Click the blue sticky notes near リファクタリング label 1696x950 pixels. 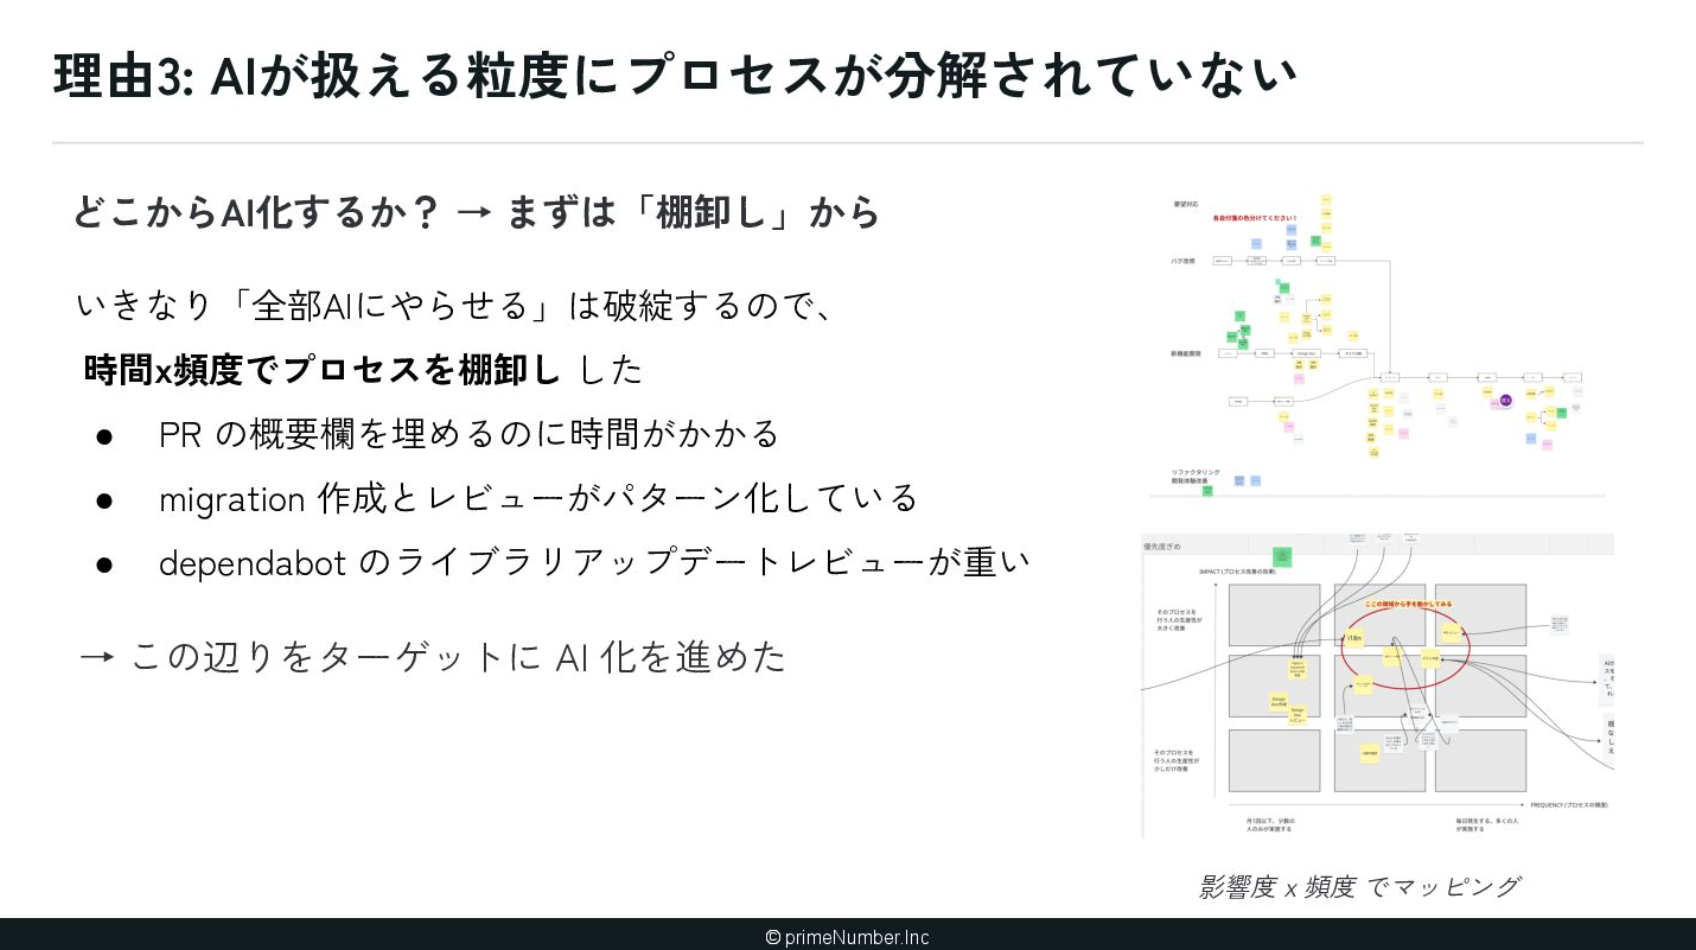click(1247, 481)
